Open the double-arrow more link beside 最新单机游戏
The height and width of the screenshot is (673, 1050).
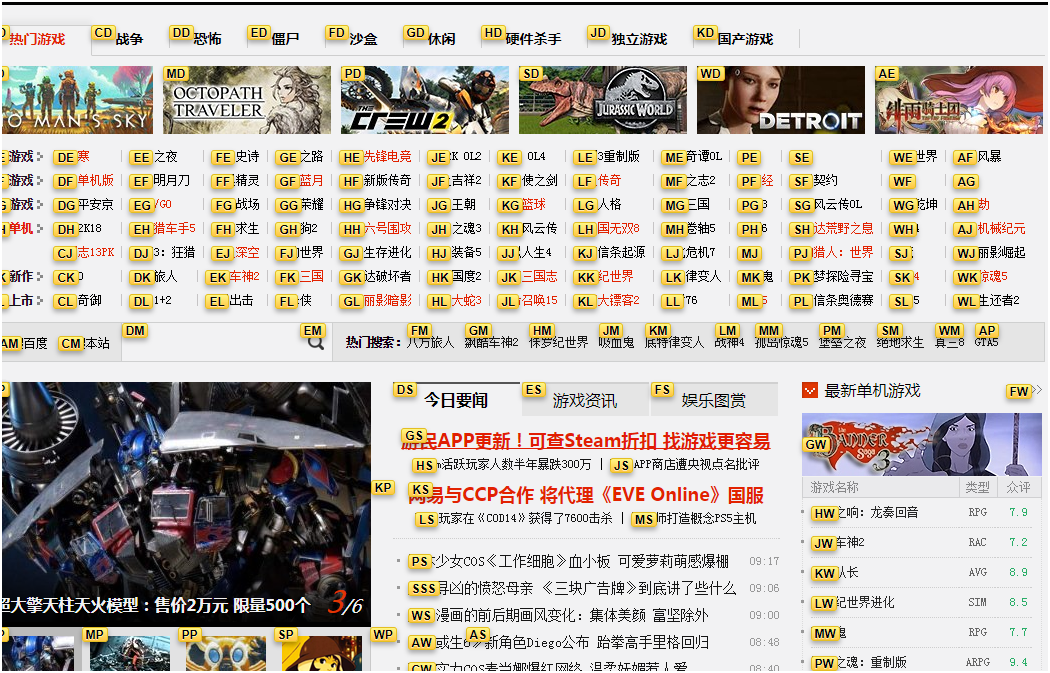[x=1036, y=390]
